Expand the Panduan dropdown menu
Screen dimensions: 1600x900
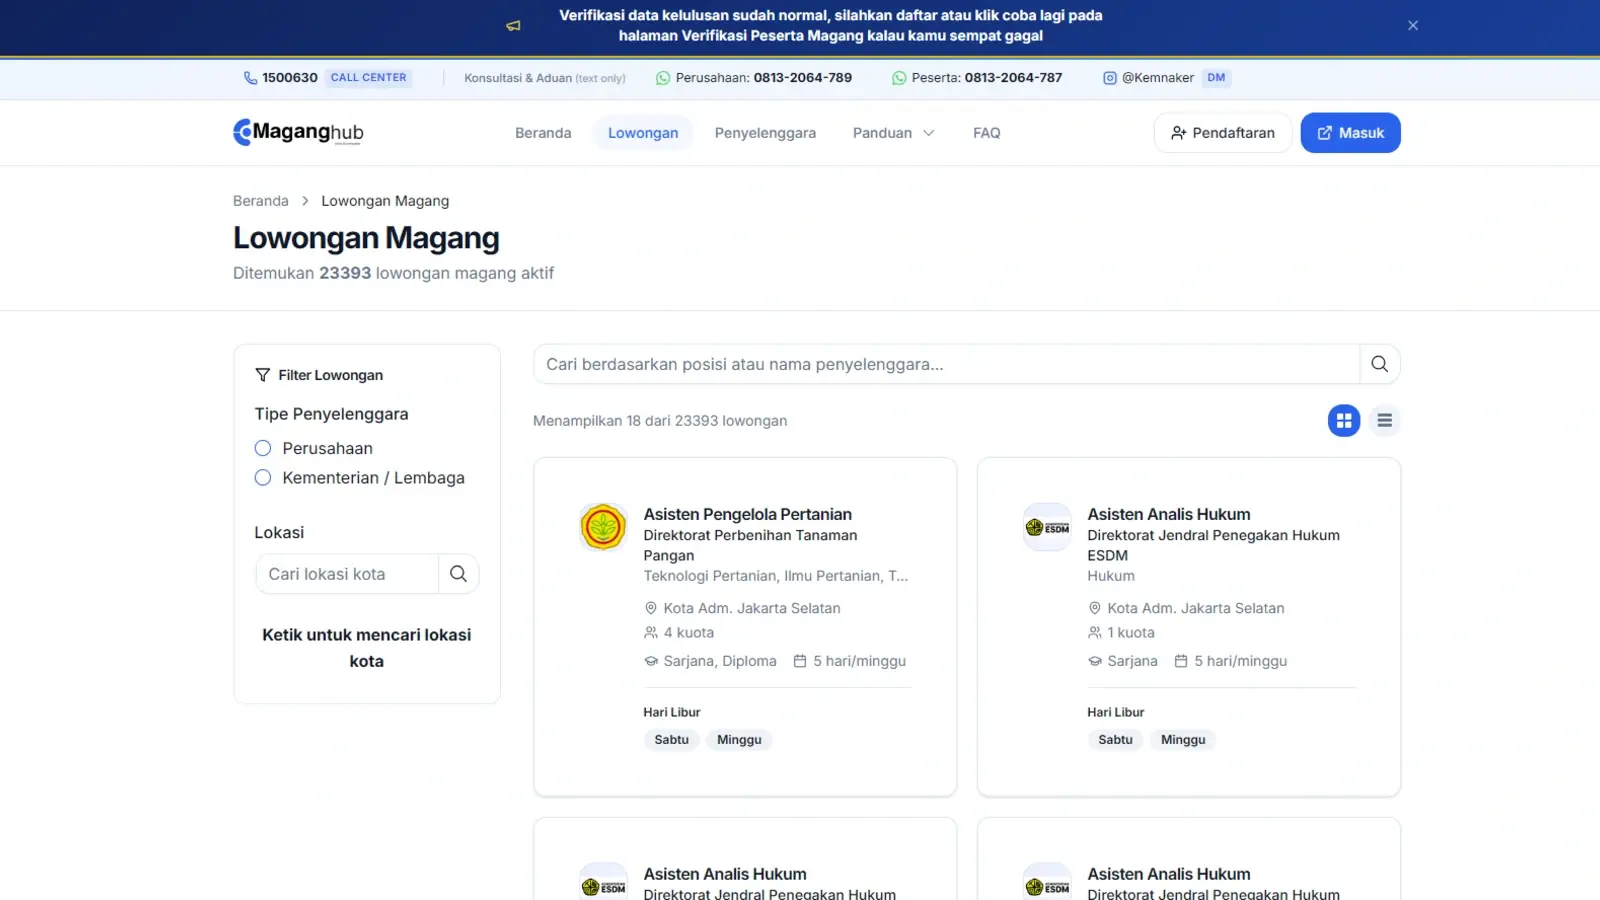(893, 133)
